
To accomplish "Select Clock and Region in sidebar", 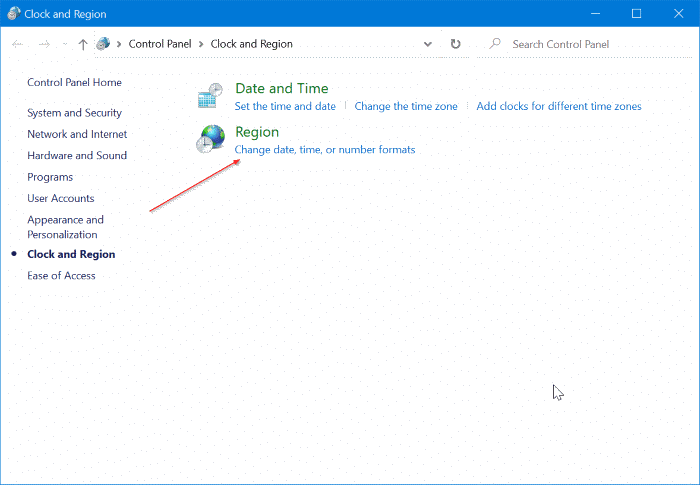I will tap(71, 254).
